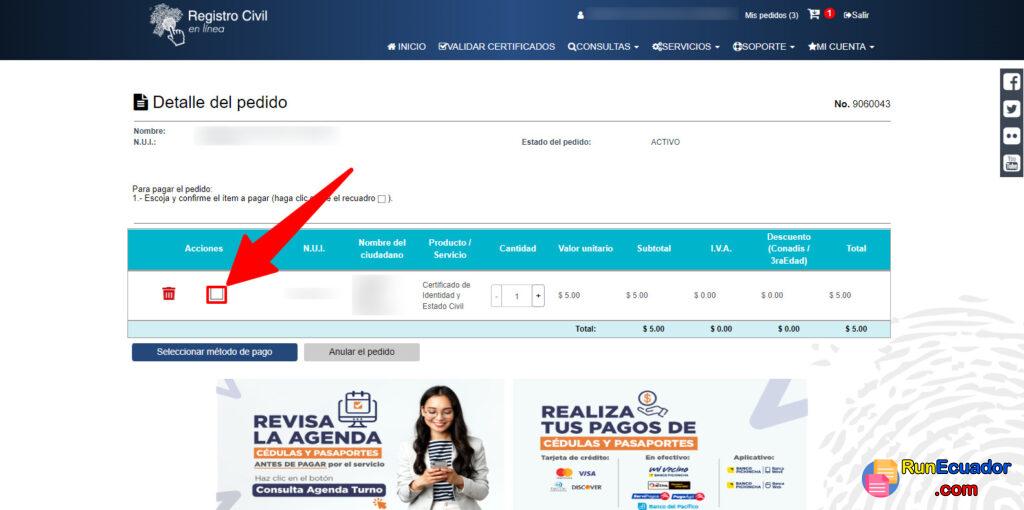Log out using Salir
The height and width of the screenshot is (510, 1024).
click(x=856, y=15)
